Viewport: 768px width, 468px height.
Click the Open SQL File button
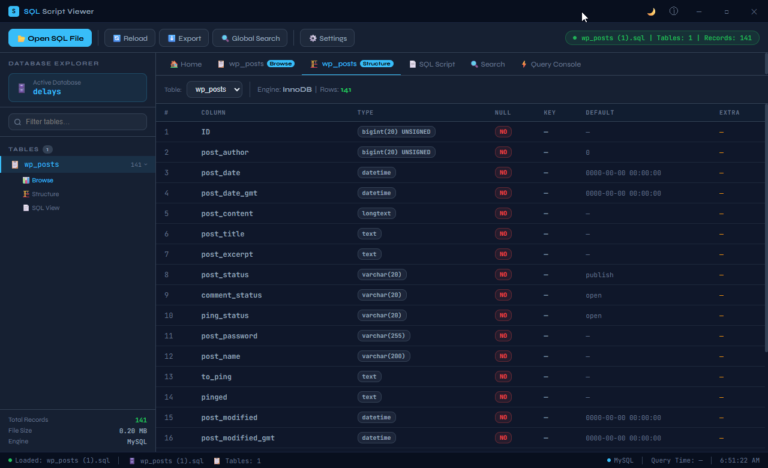click(50, 38)
